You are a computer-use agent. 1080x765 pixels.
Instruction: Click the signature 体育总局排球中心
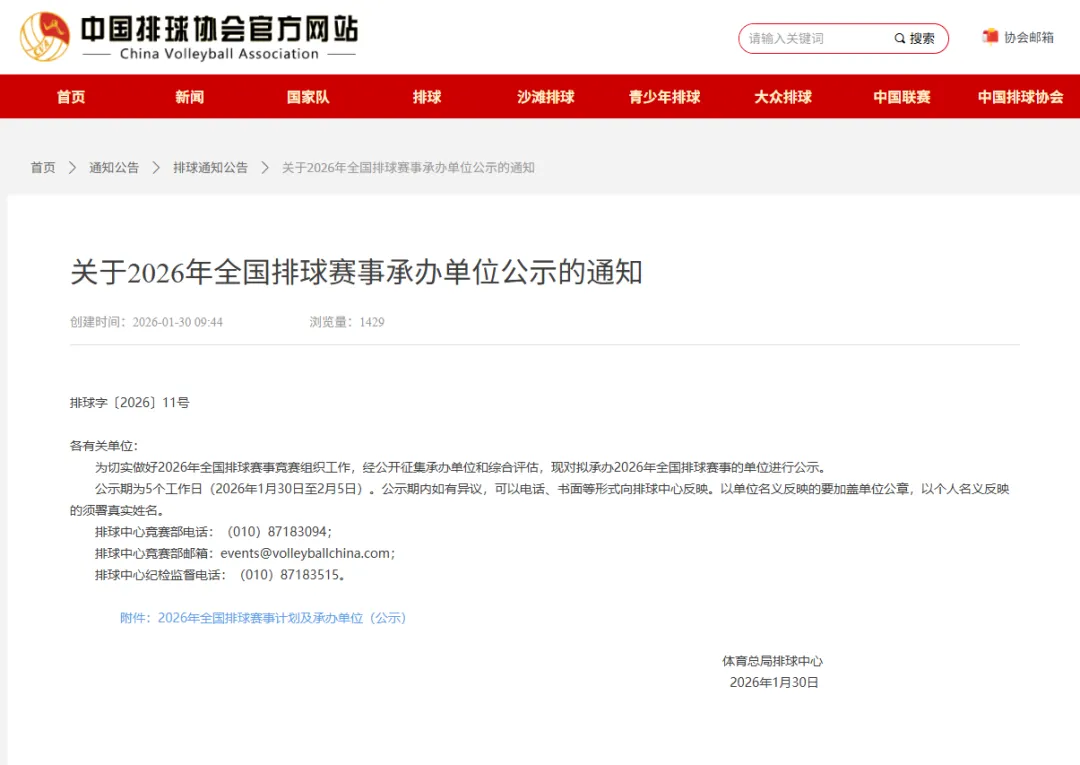coord(772,661)
